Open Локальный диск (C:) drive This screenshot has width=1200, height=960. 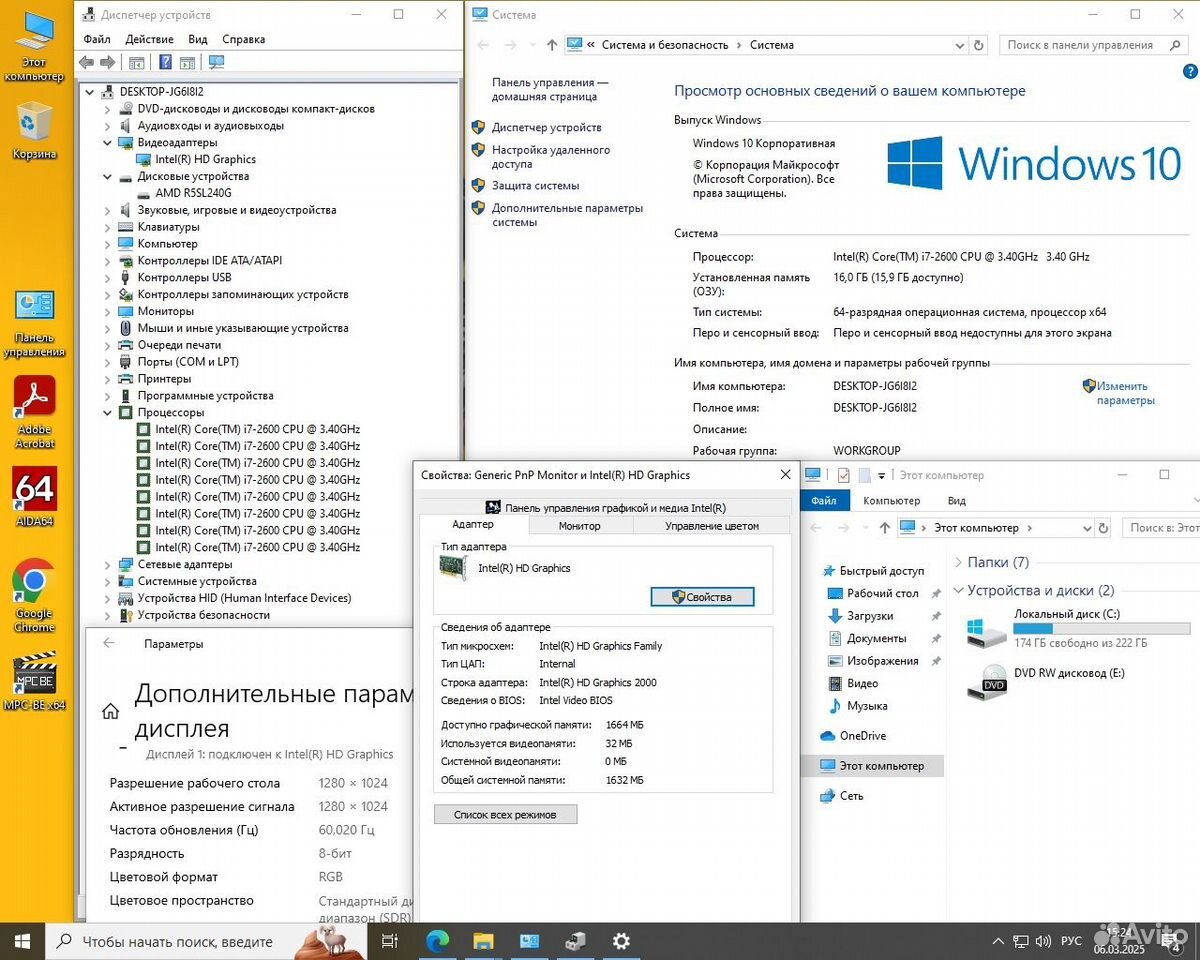[1078, 629]
